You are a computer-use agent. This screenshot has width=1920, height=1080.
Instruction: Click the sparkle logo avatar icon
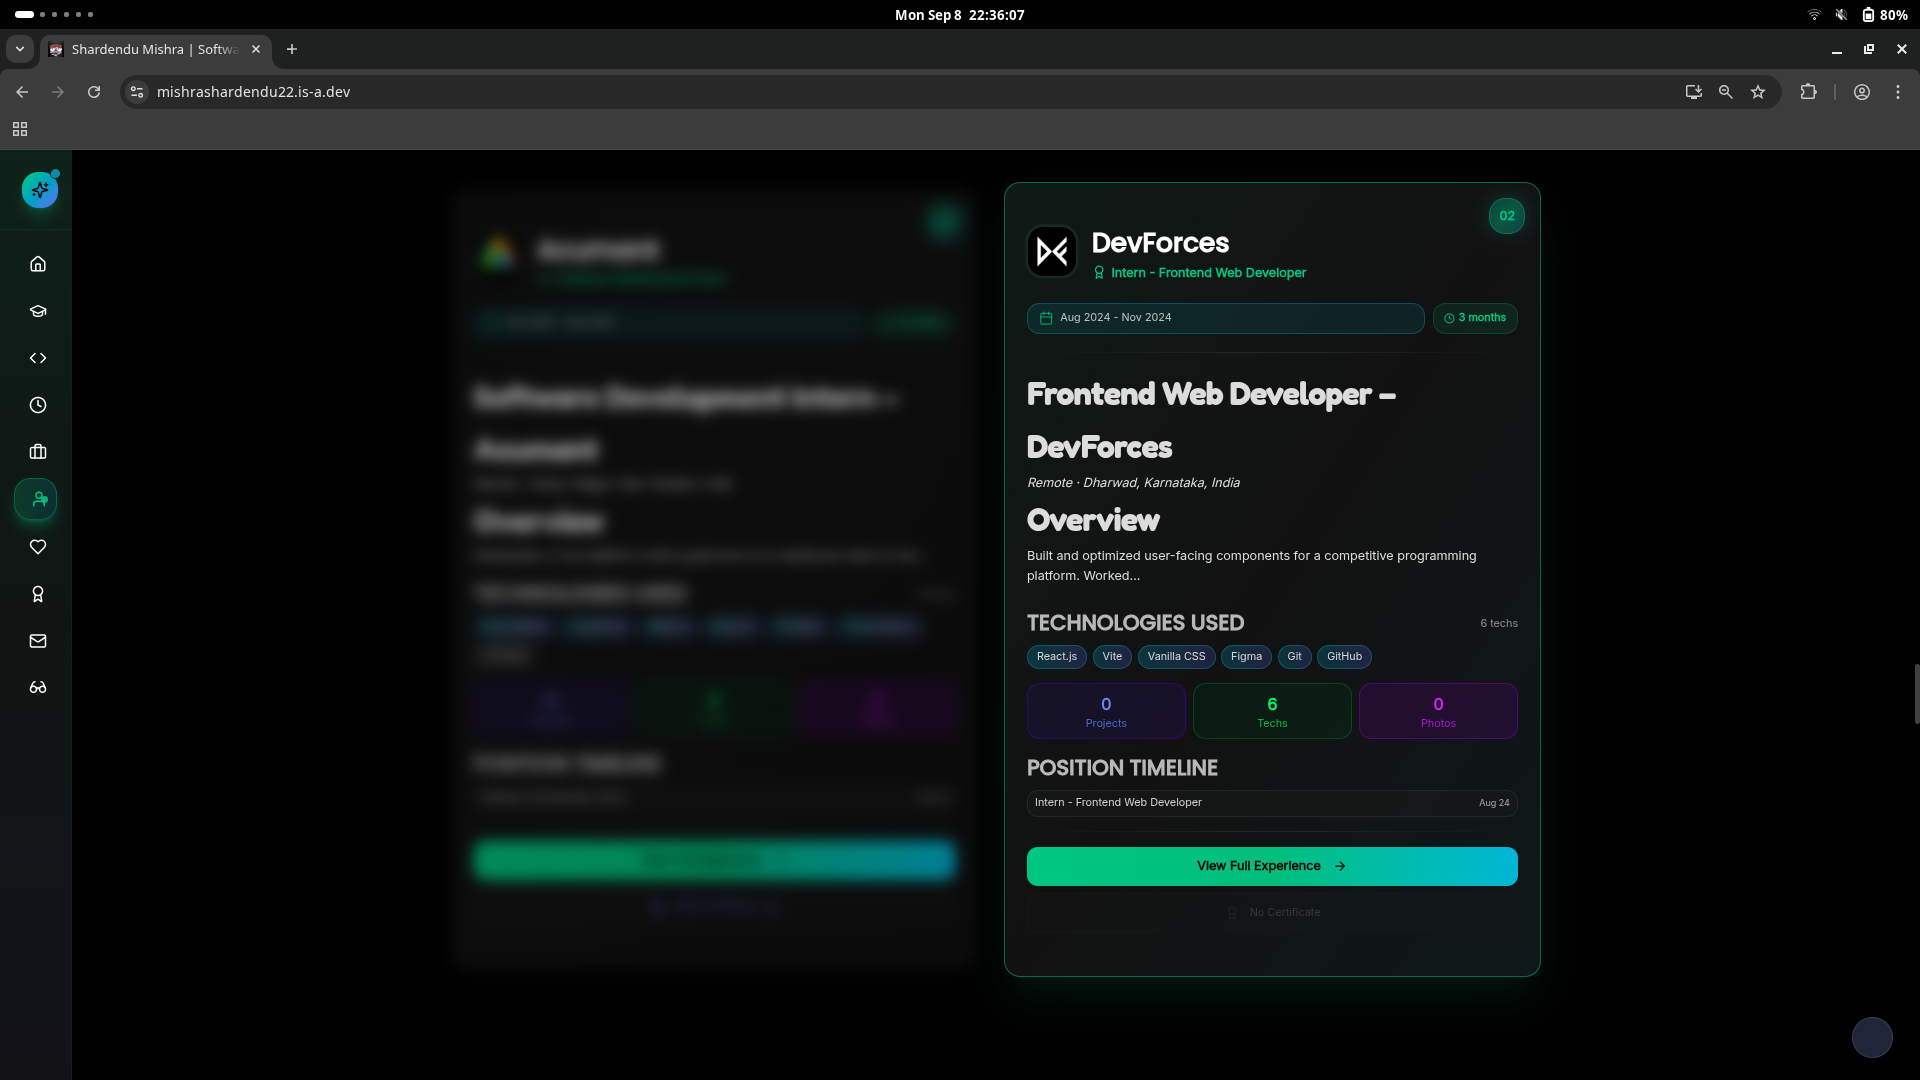click(40, 190)
